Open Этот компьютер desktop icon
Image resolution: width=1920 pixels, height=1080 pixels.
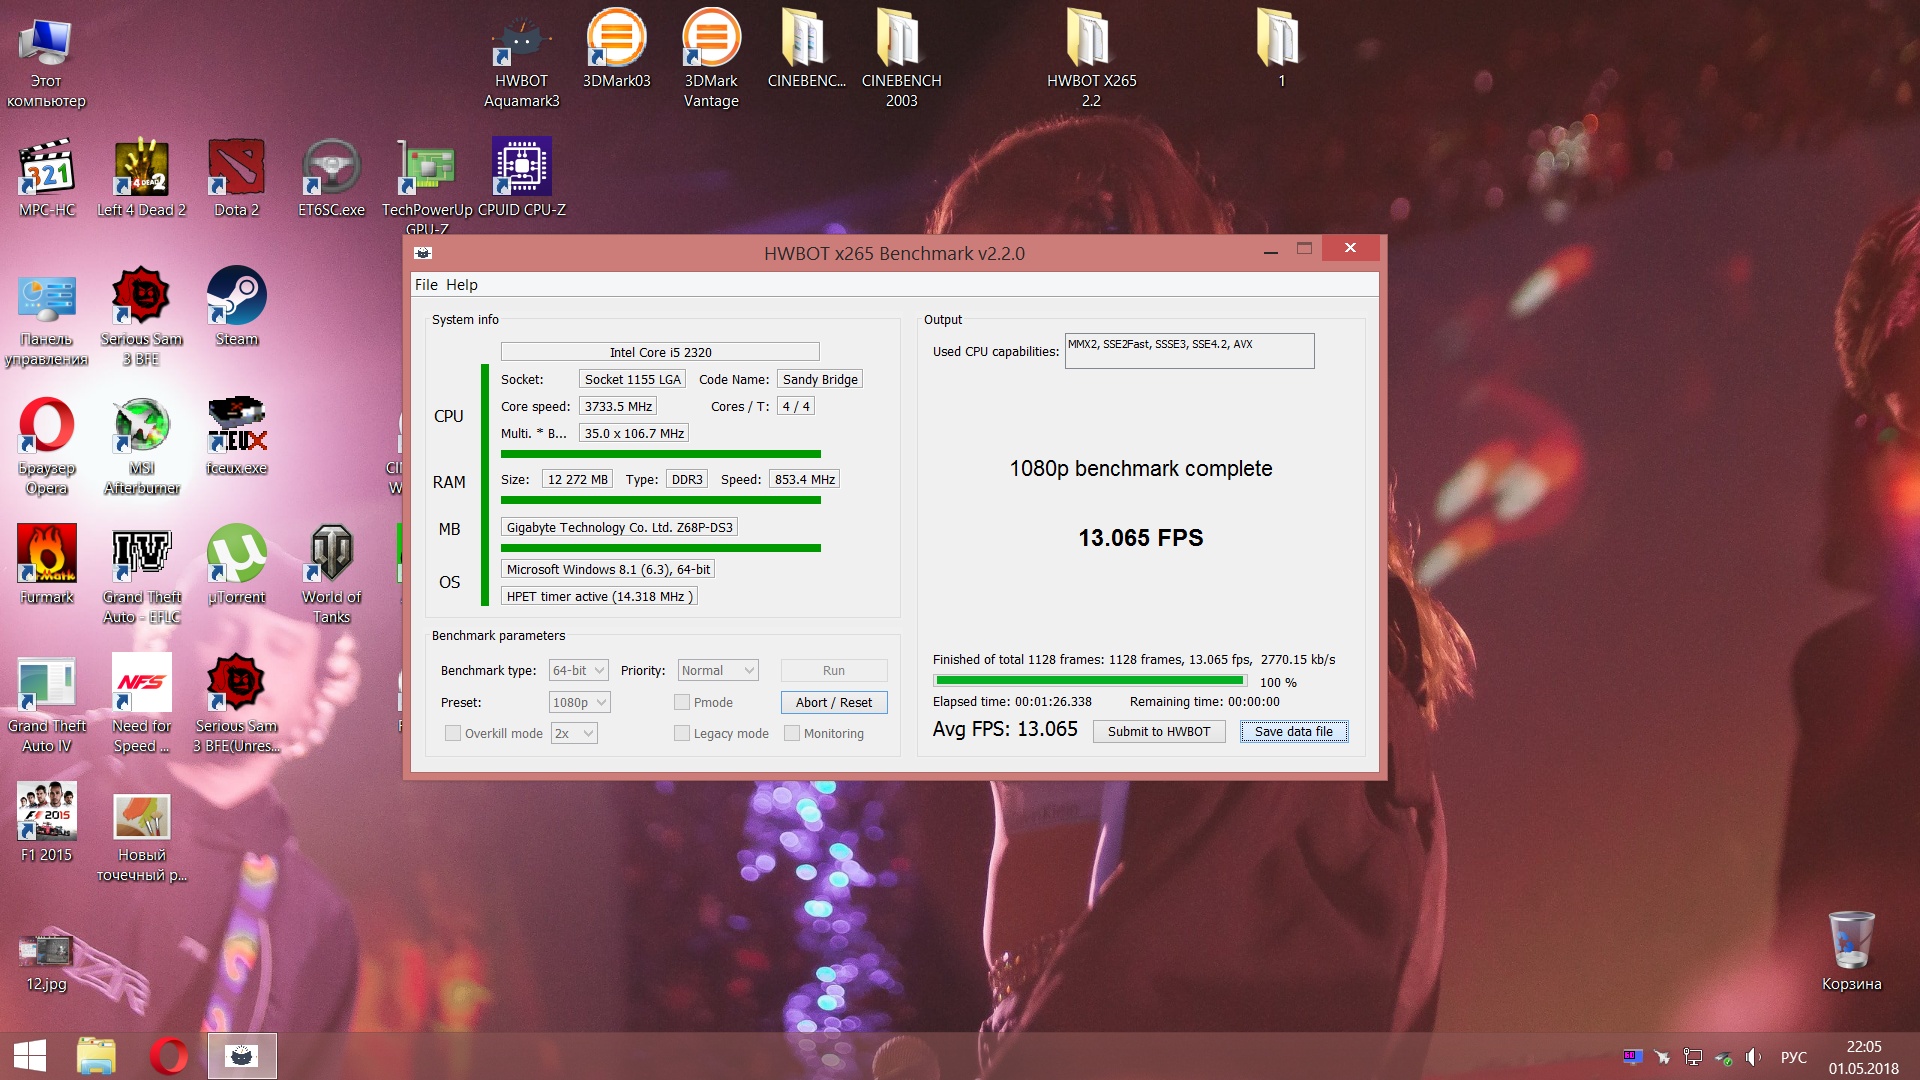pyautogui.click(x=46, y=62)
